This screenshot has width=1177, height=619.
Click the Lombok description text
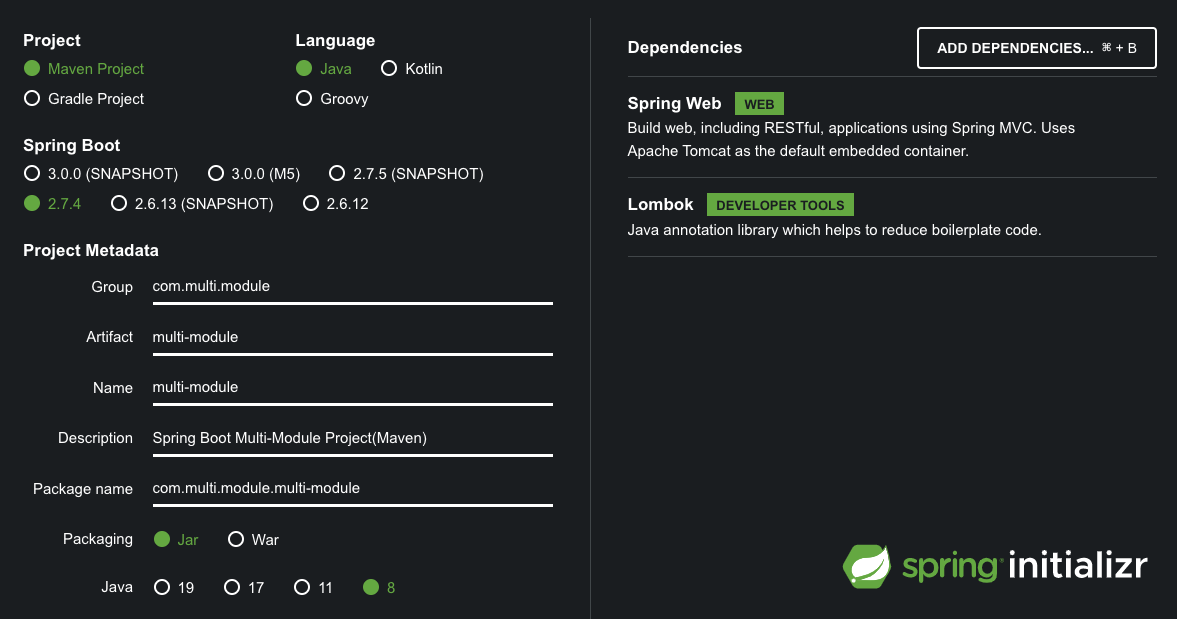pyautogui.click(x=834, y=230)
